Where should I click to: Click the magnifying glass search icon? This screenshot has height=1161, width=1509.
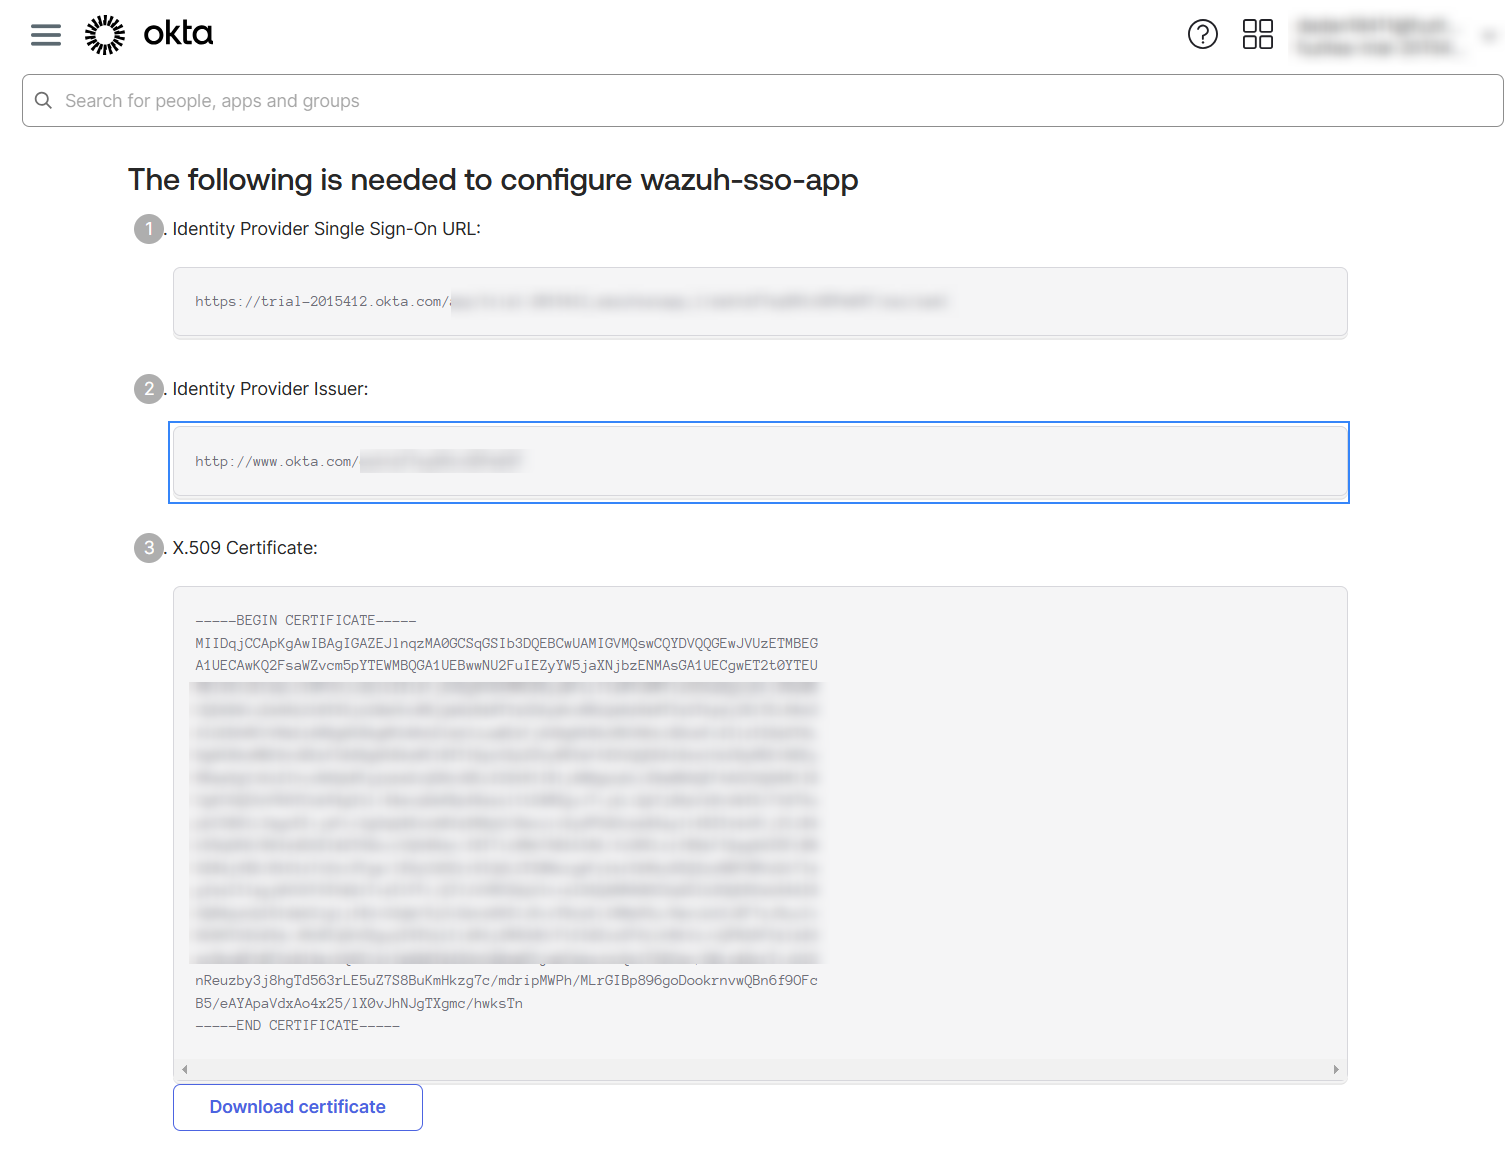pos(43,100)
